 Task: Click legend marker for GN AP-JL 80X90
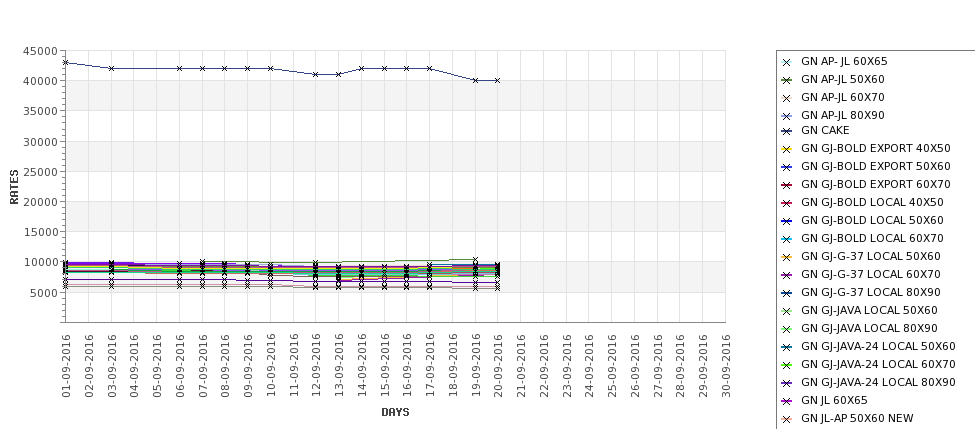pyautogui.click(x=787, y=116)
